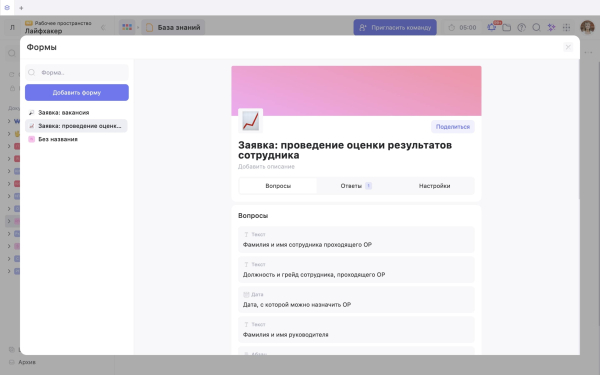The image size is (600, 375).
Task: Select form Без названия
Action: [76, 139]
